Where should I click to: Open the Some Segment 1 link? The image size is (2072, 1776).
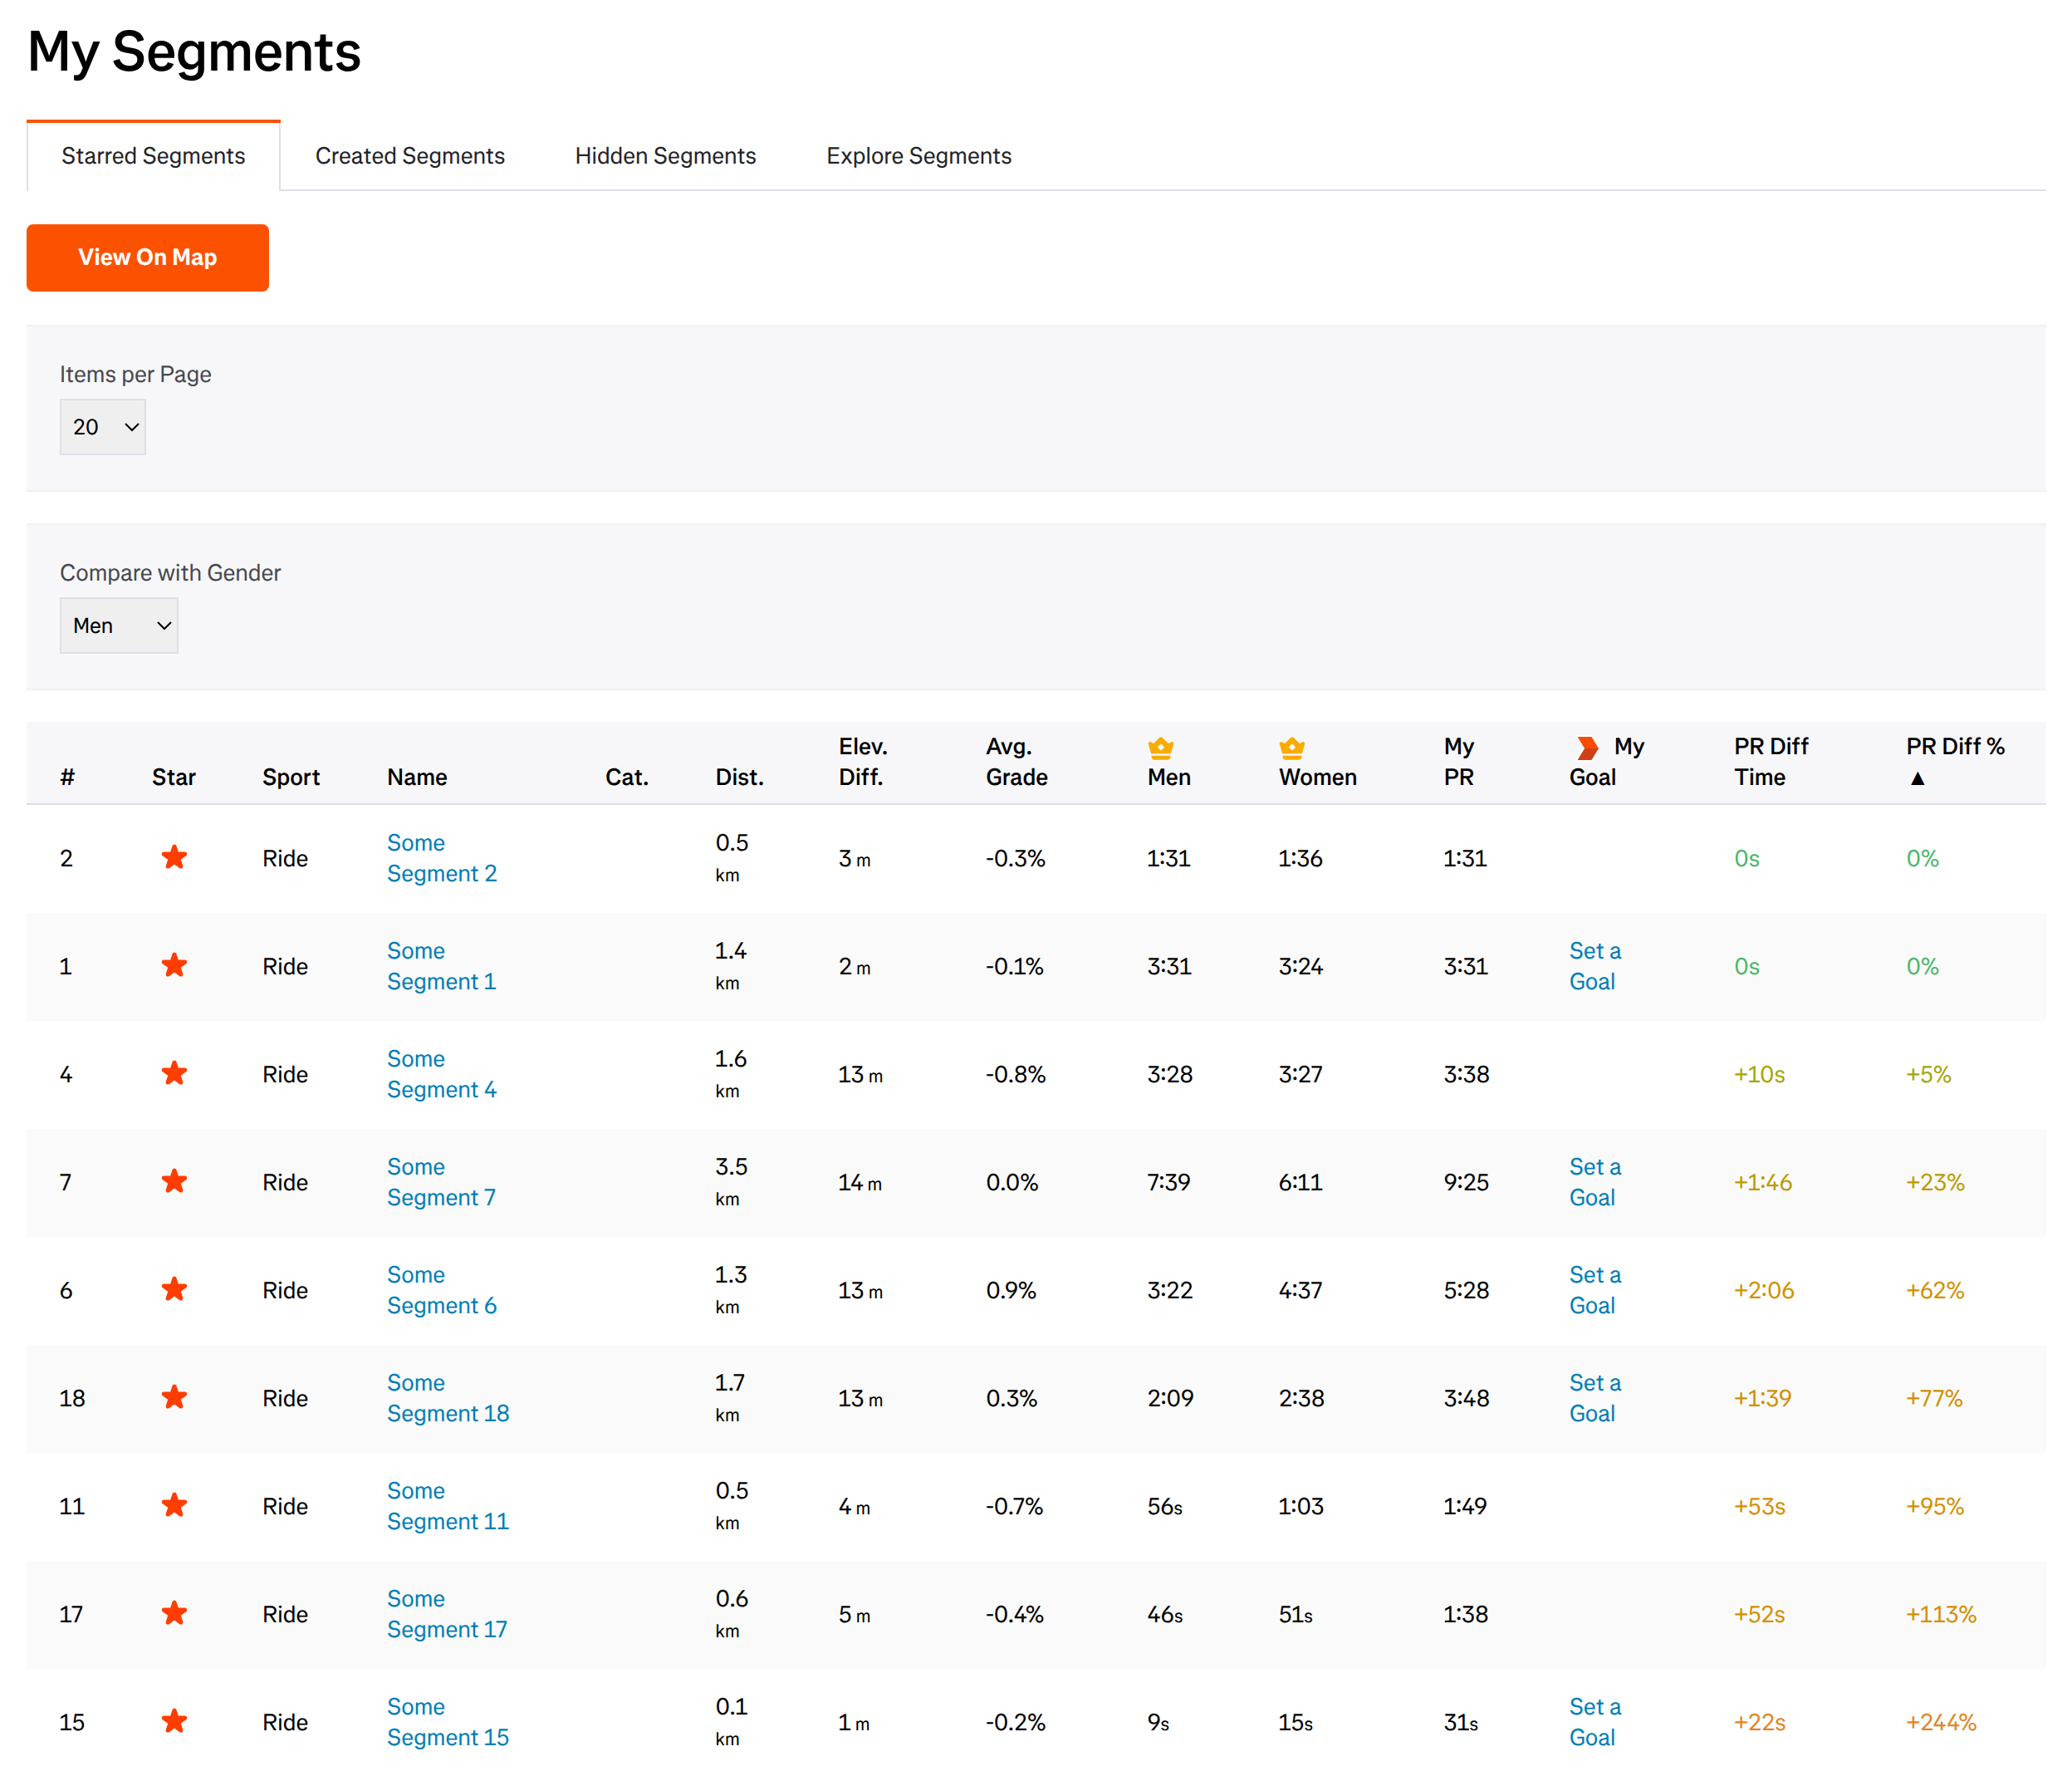click(x=441, y=966)
